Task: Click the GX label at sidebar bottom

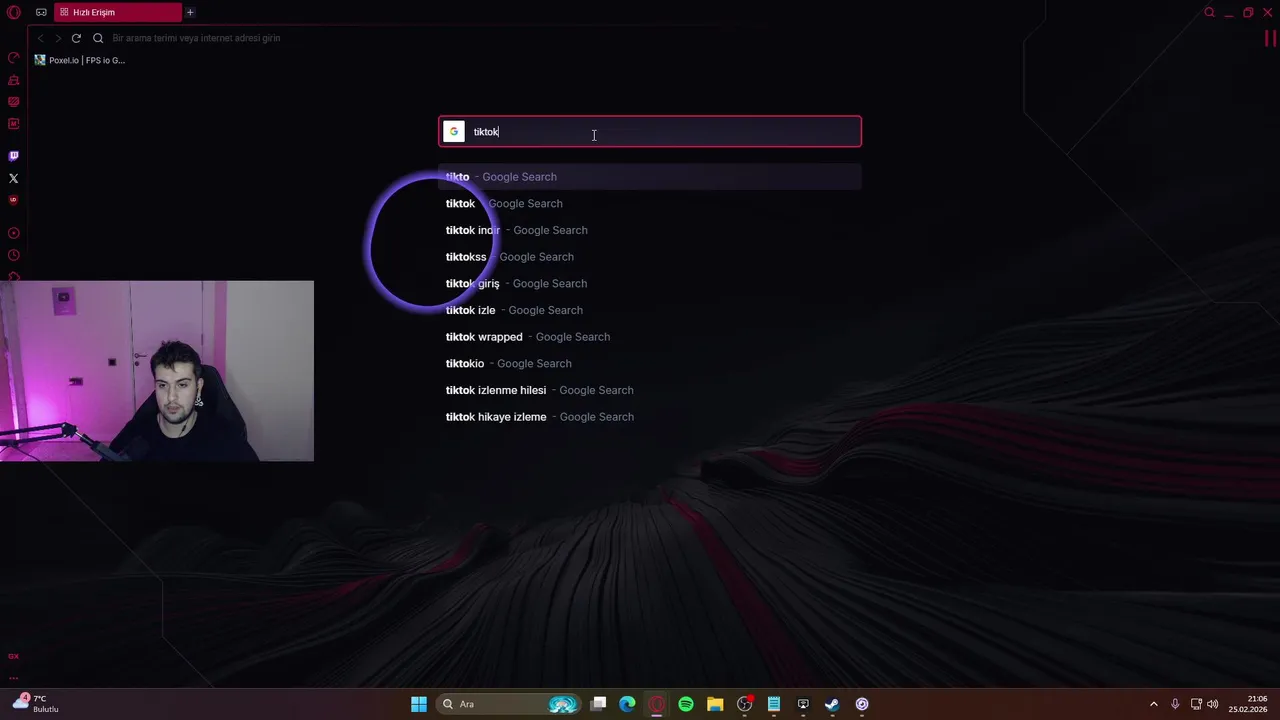Action: [x=13, y=656]
